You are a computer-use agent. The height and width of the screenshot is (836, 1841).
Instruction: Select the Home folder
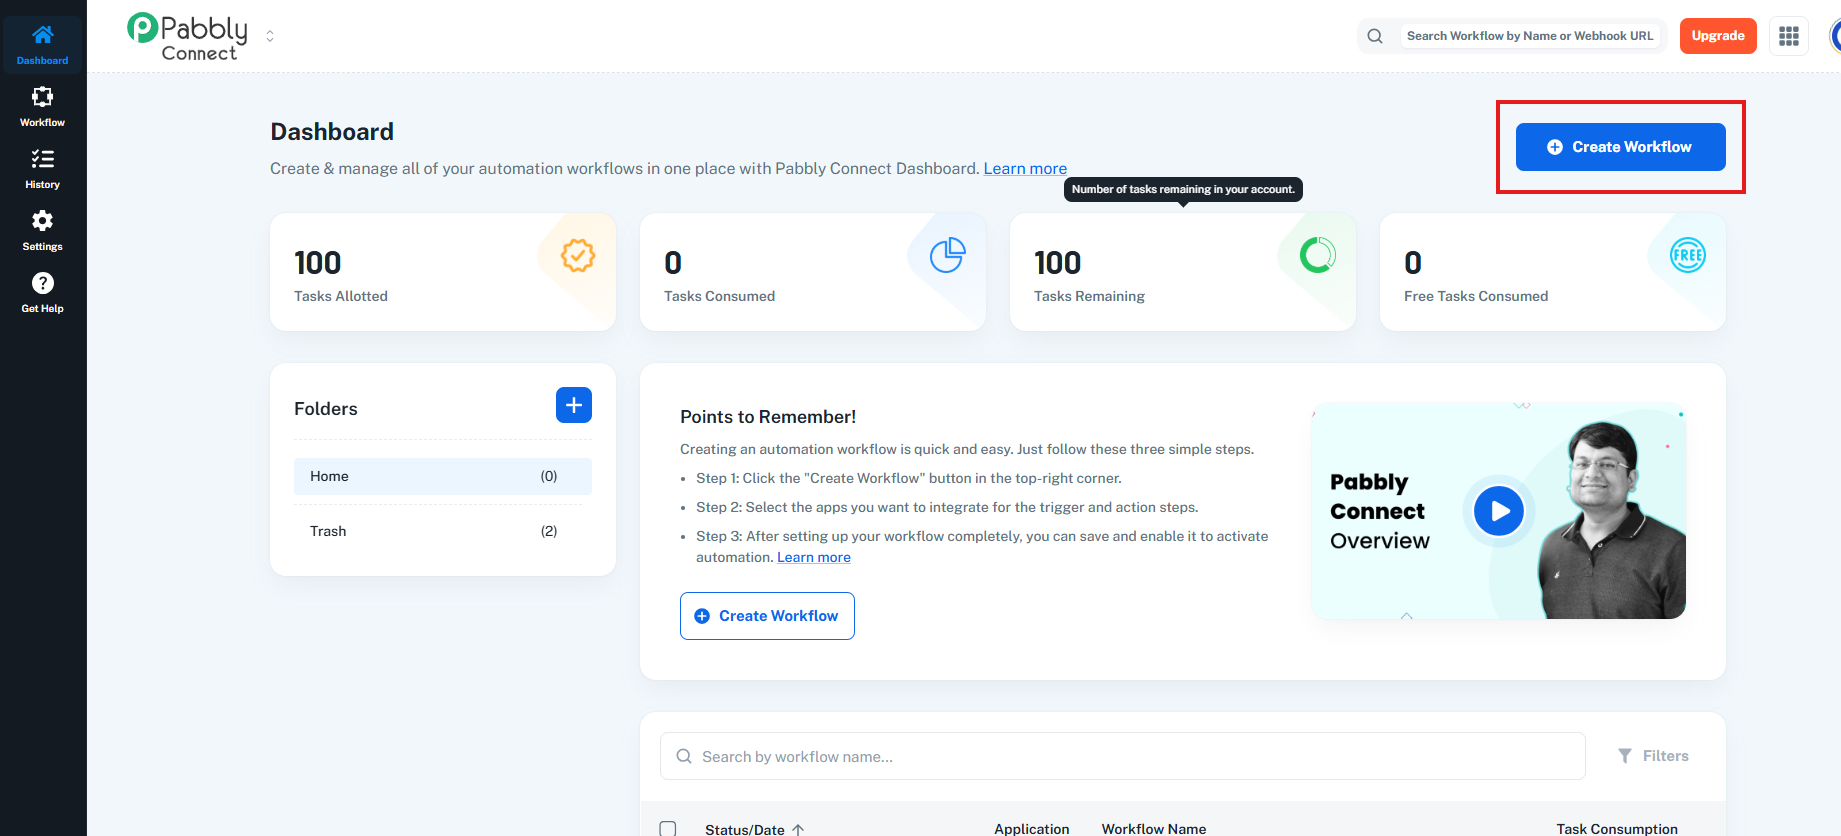click(x=442, y=476)
